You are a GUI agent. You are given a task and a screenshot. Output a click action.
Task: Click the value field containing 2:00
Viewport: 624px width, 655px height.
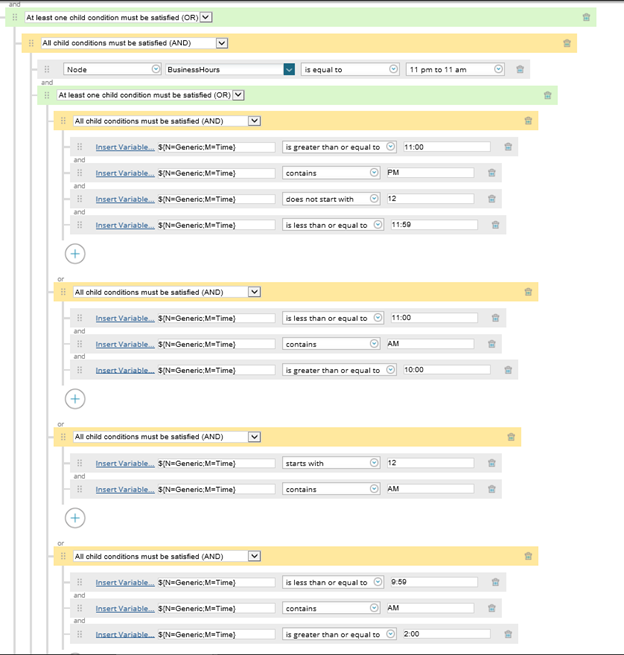click(446, 634)
